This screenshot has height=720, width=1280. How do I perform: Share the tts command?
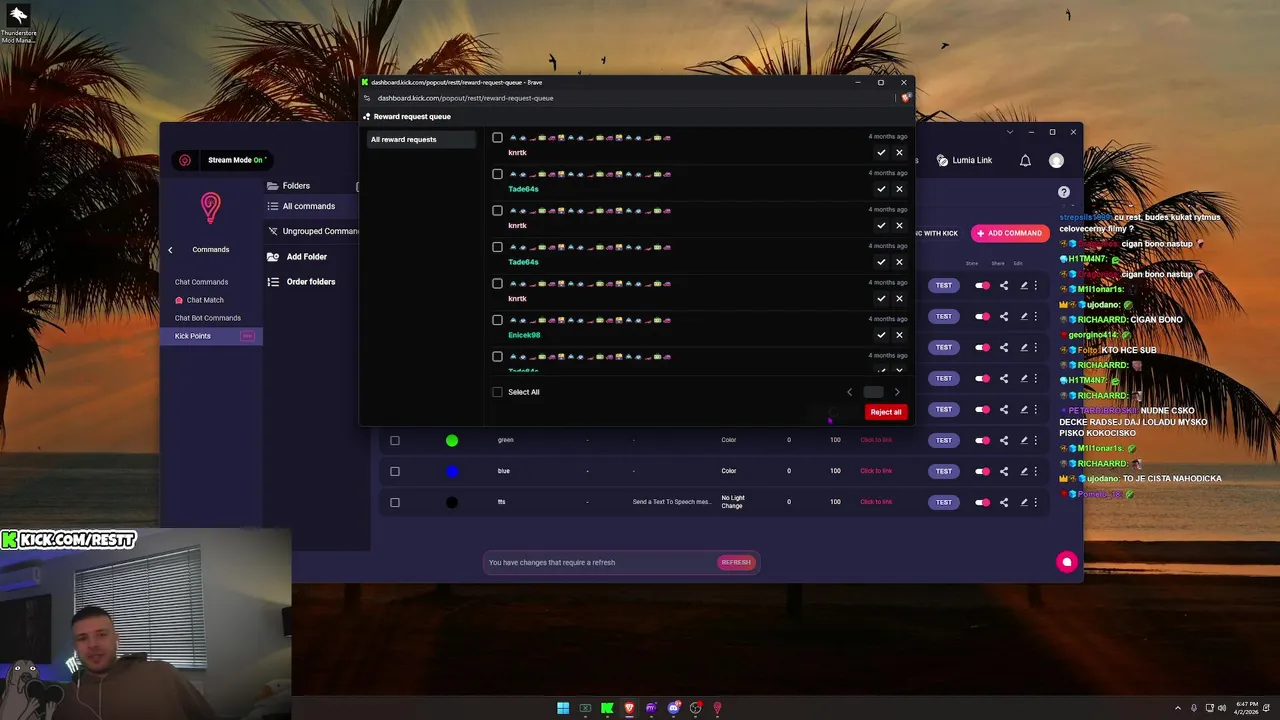coord(1004,502)
